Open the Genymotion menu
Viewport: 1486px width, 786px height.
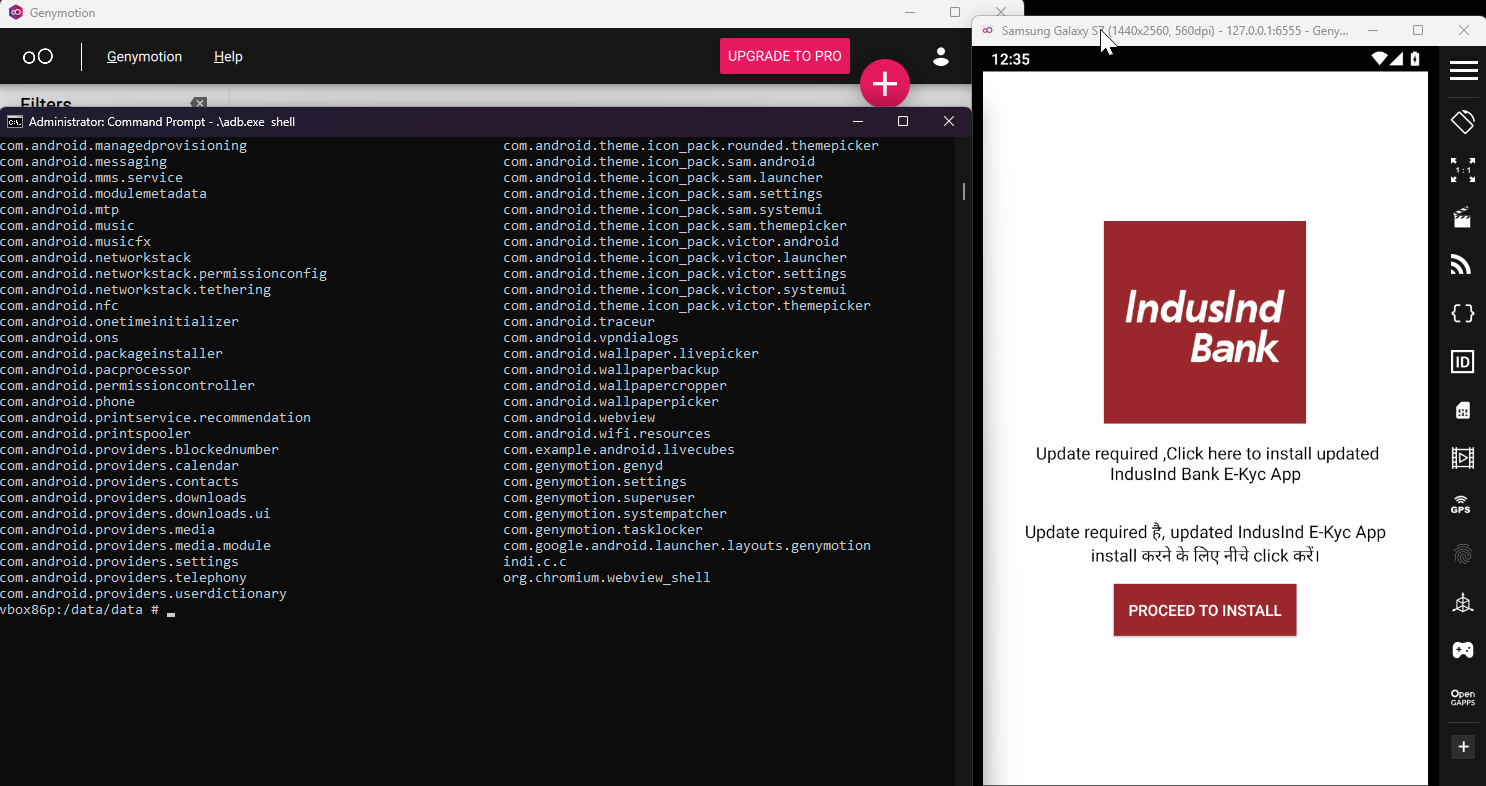[x=144, y=57]
